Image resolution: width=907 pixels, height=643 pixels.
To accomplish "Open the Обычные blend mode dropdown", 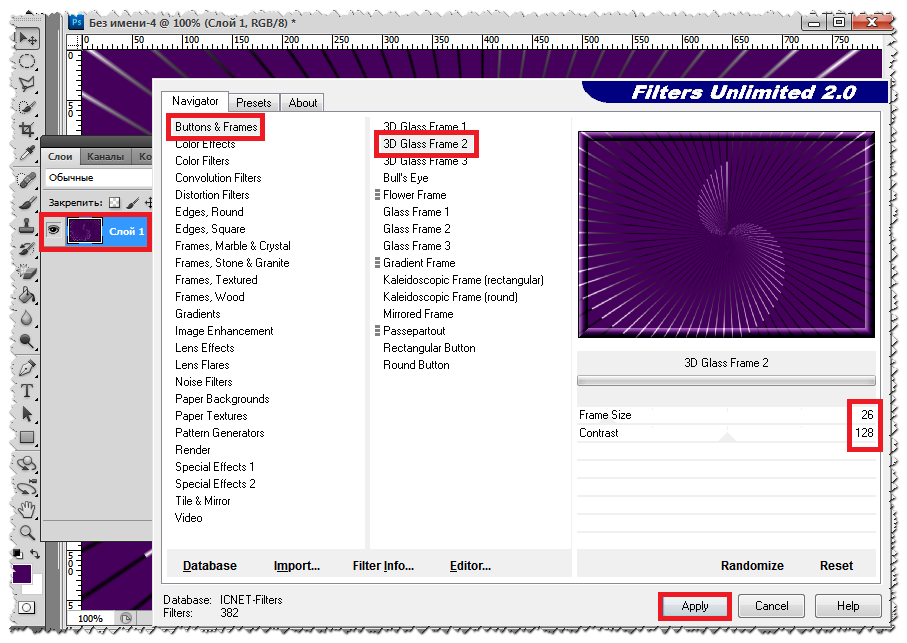I will pyautogui.click(x=98, y=178).
